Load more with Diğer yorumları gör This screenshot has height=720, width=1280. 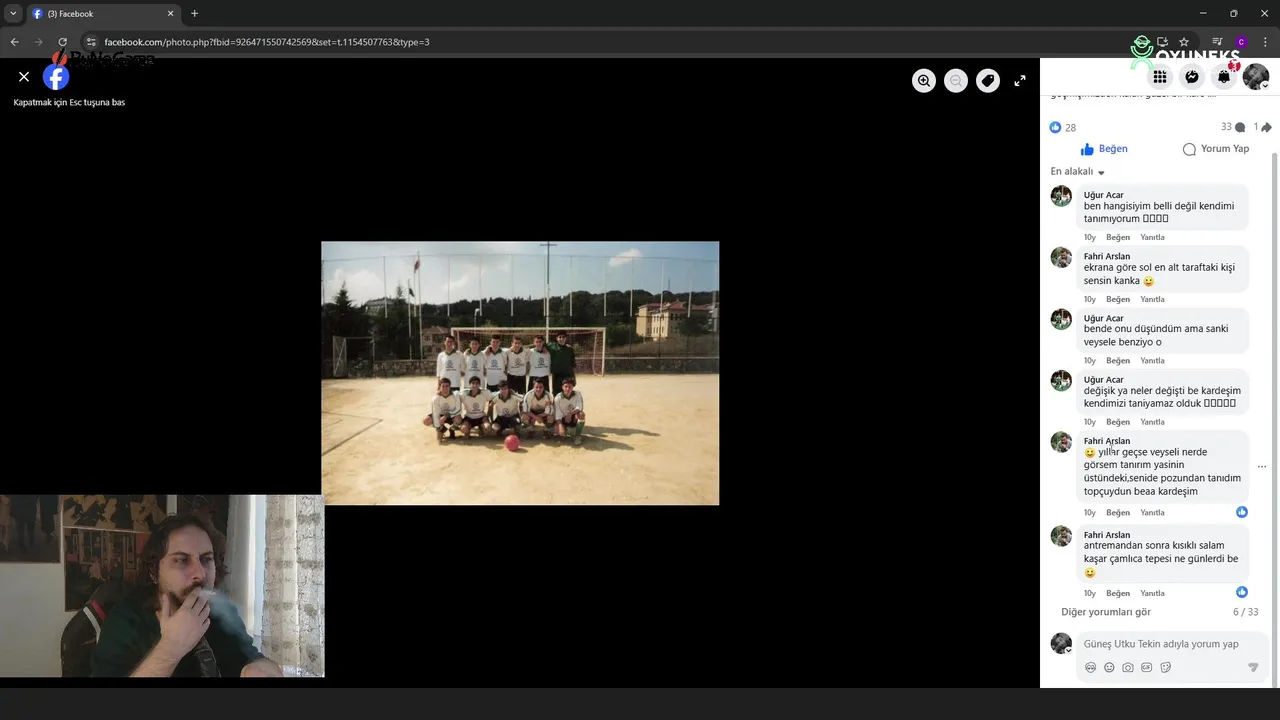[x=1106, y=612]
